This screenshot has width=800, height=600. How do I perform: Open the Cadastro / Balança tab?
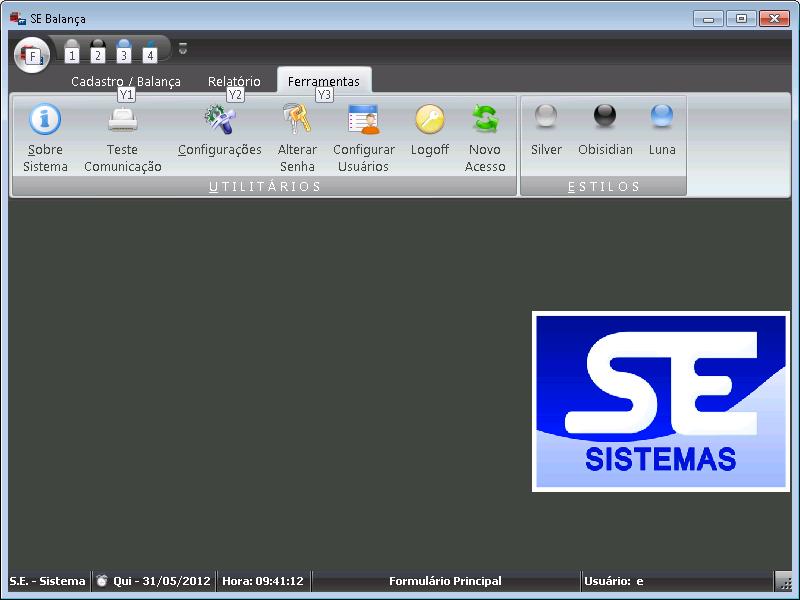(x=126, y=82)
